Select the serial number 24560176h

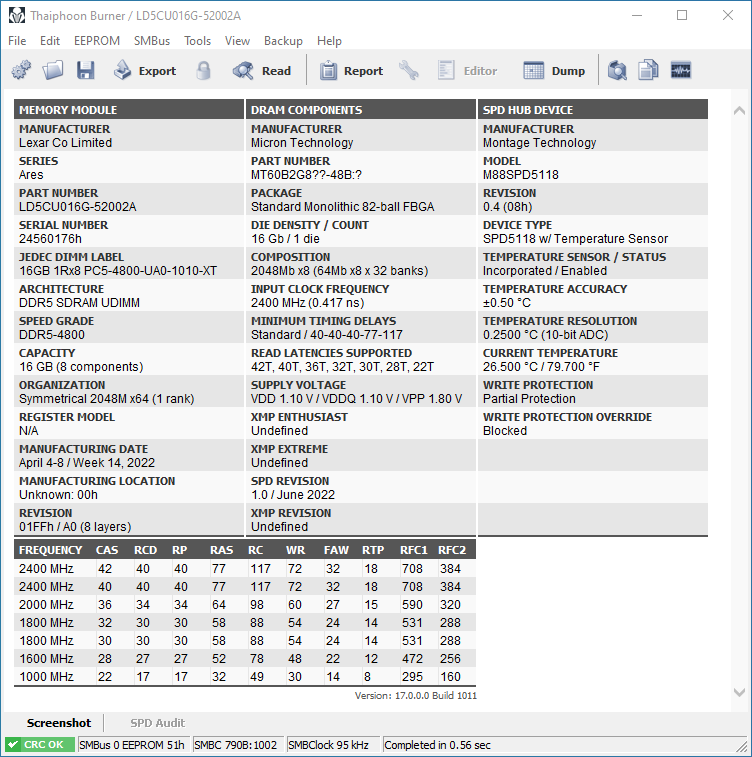[x=50, y=238]
